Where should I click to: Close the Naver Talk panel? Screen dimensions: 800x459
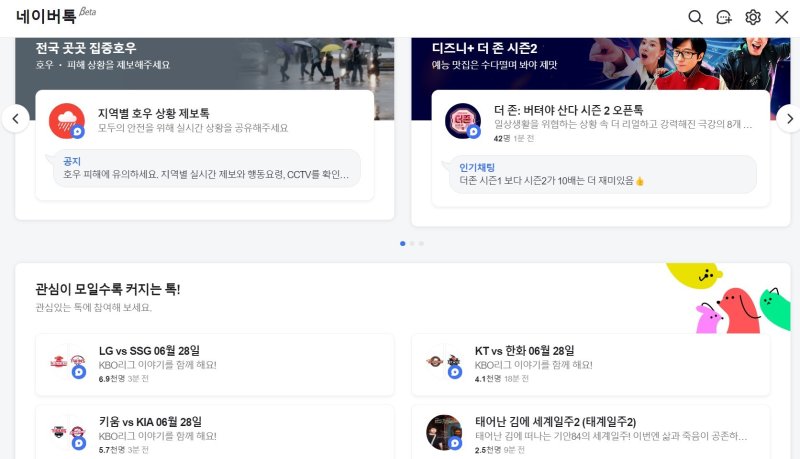(782, 17)
